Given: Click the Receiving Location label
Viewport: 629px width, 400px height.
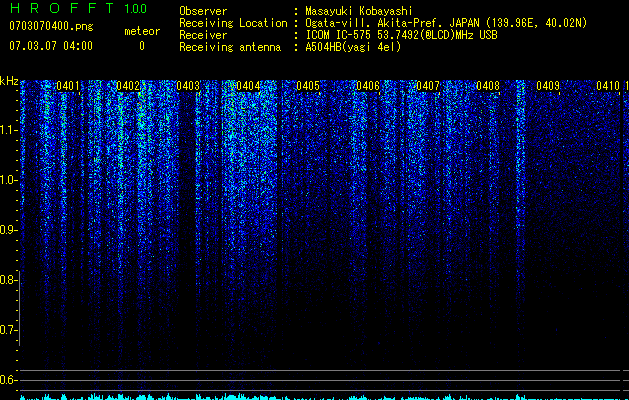Looking at the screenshot, I should pyautogui.click(x=233, y=23).
